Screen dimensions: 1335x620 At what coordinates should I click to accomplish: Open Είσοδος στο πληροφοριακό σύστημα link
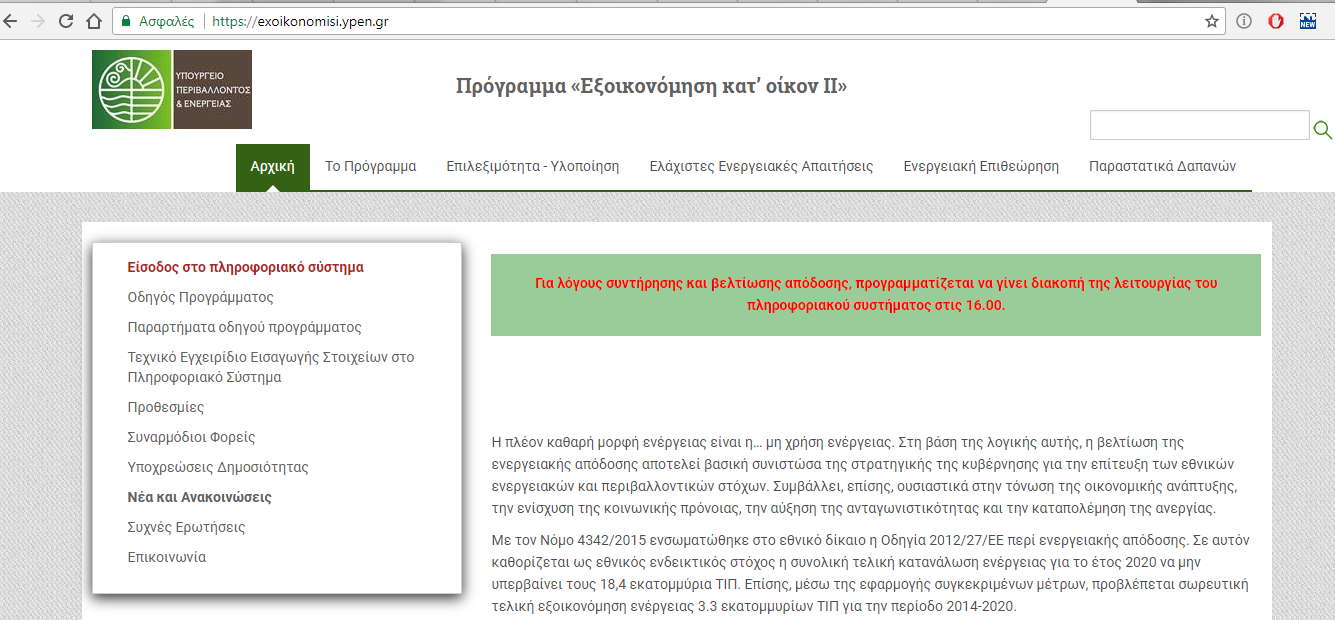point(246,267)
